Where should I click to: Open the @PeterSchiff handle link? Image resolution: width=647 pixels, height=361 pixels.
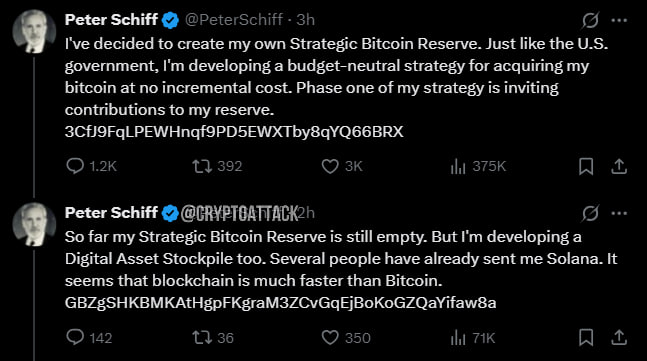234,20
